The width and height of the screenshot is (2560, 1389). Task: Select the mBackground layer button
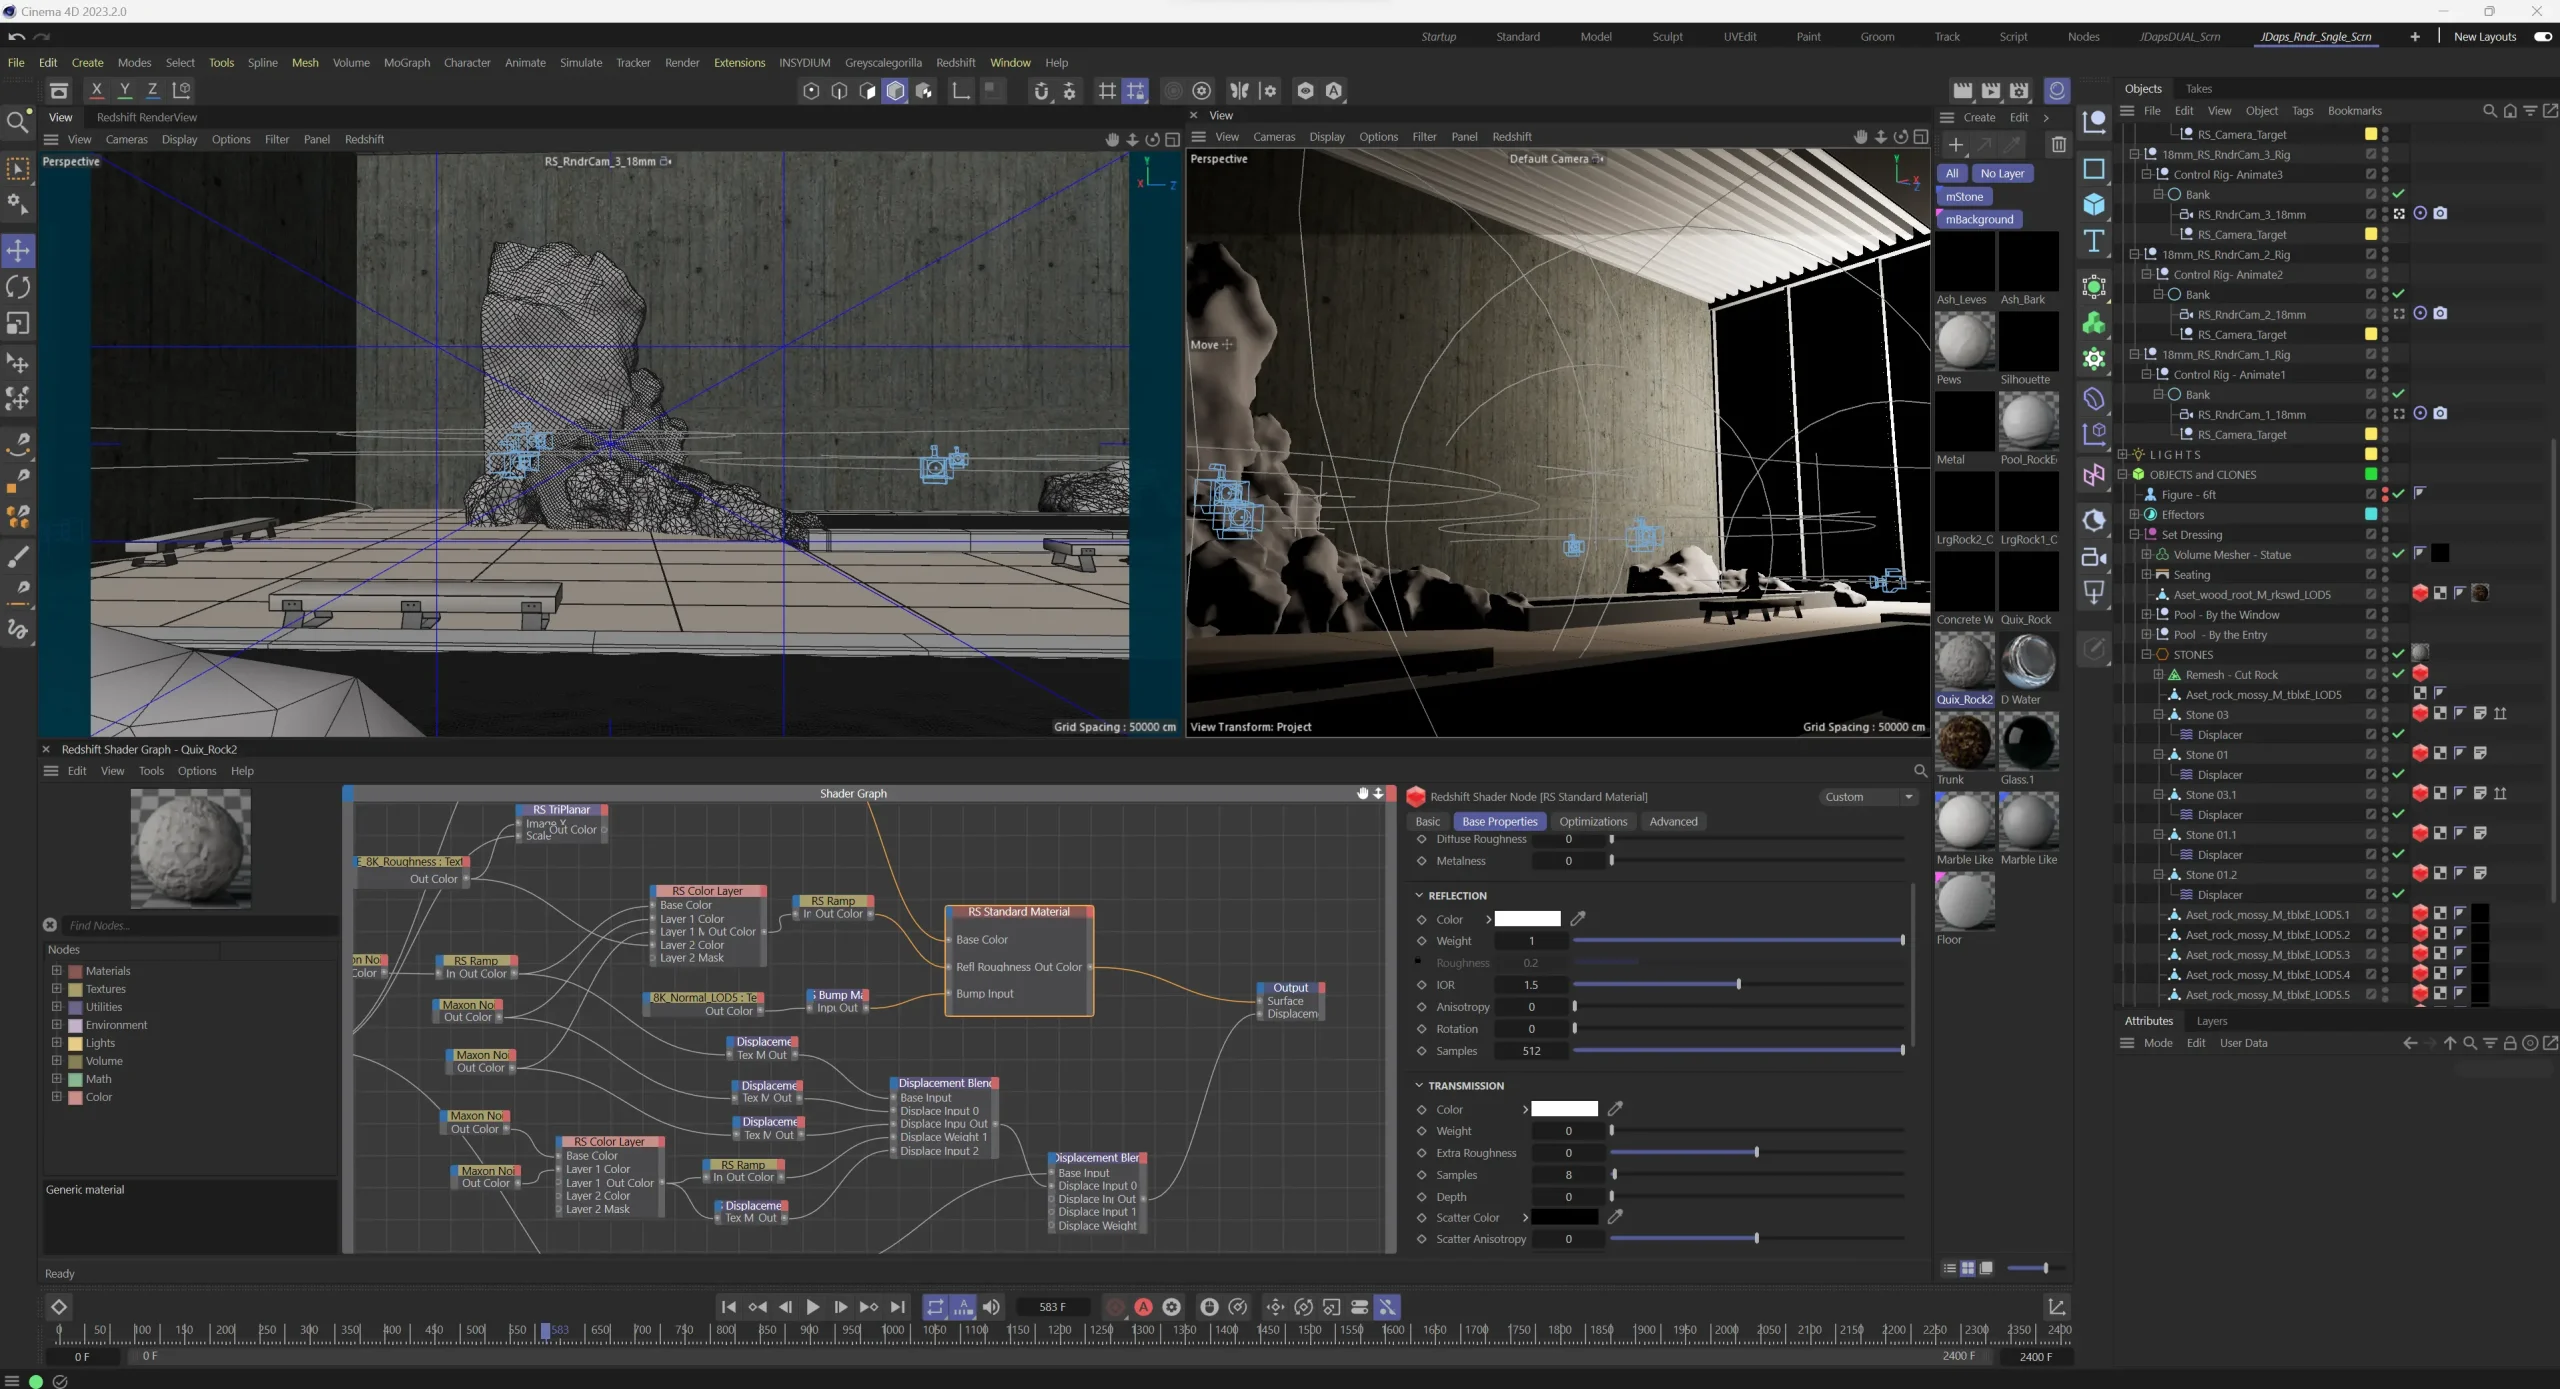[1979, 220]
